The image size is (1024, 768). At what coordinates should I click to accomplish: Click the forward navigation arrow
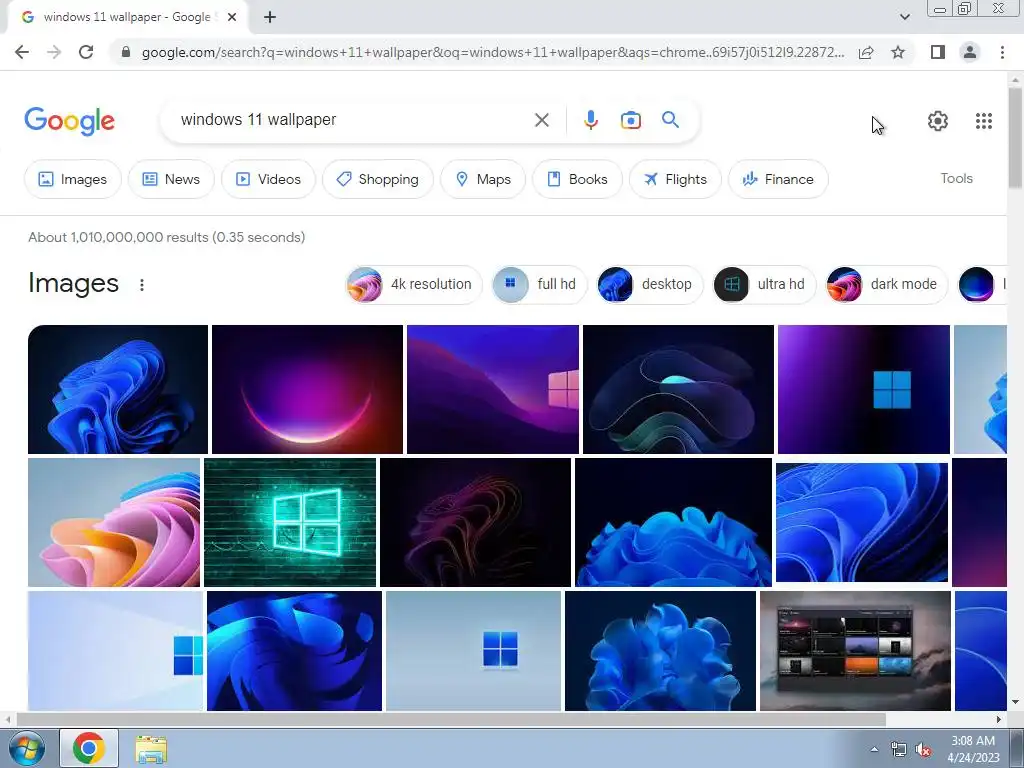(x=54, y=52)
